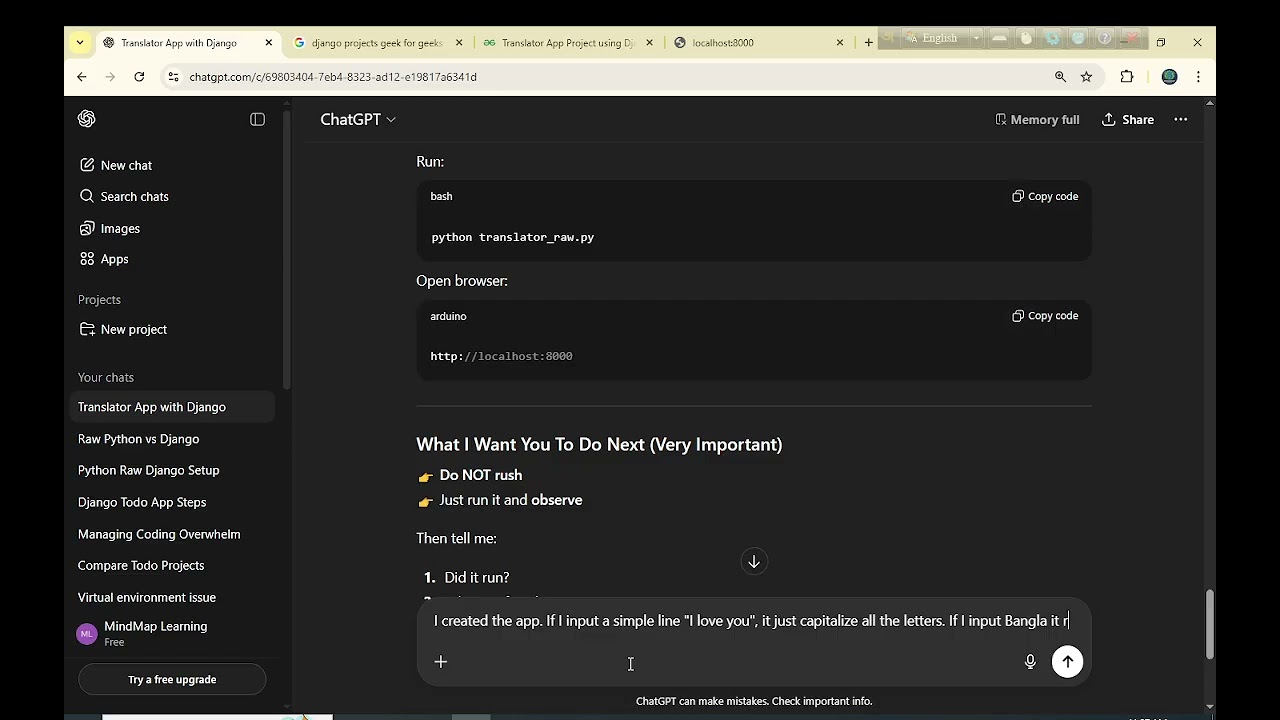Viewport: 1280px width, 720px height.
Task: Open MindMap Learning account menu
Action: (x=170, y=634)
